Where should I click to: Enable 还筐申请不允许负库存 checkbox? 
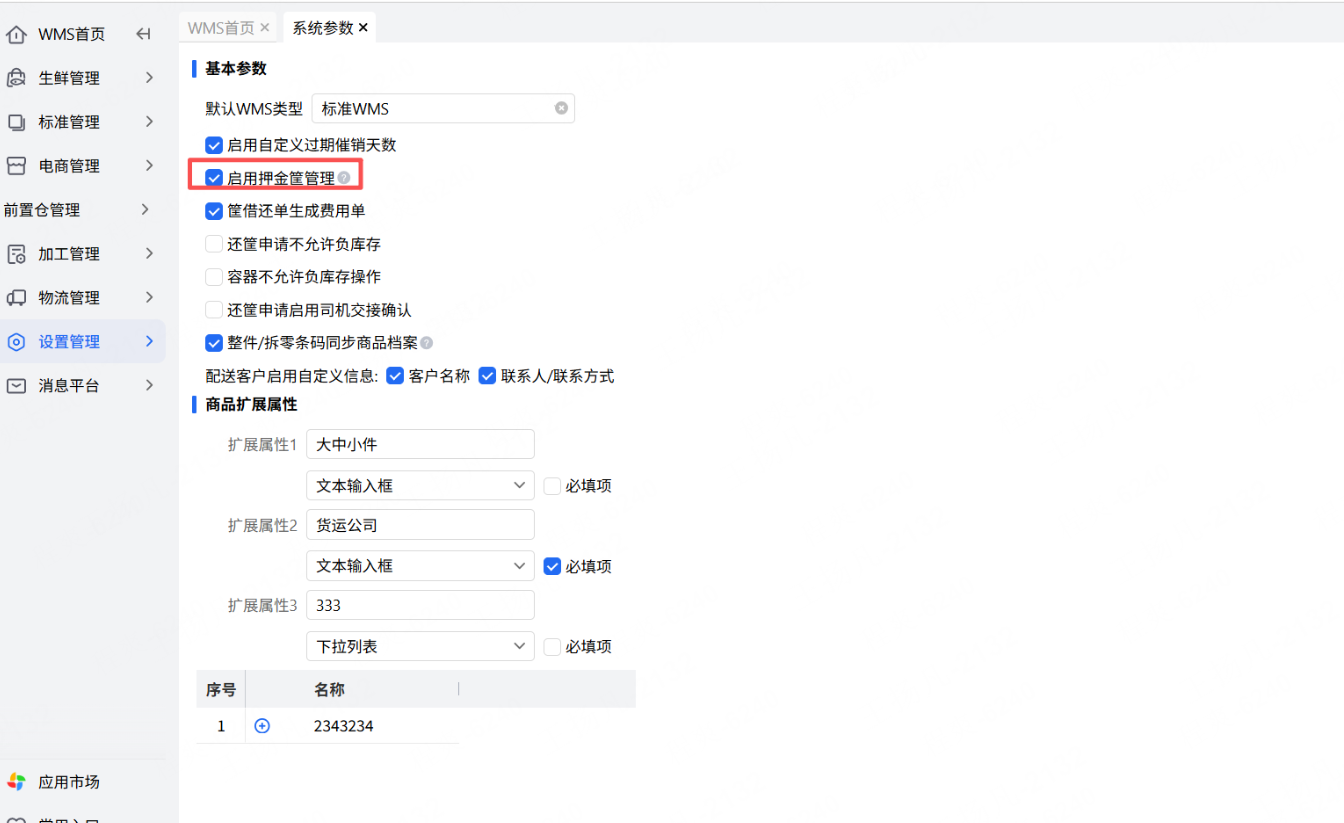(x=213, y=244)
